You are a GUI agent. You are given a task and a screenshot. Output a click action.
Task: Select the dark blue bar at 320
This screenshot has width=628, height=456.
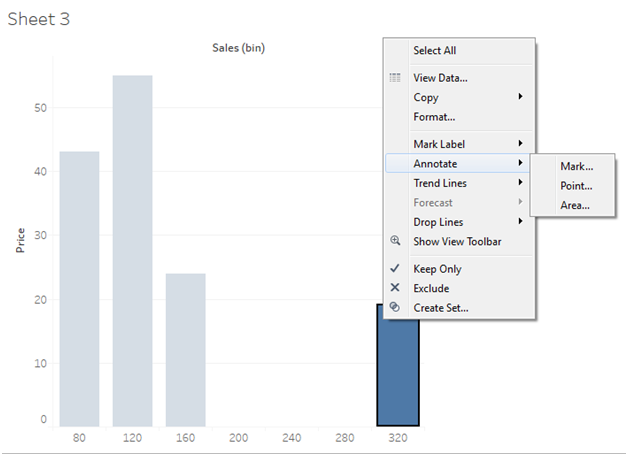[x=398, y=374]
